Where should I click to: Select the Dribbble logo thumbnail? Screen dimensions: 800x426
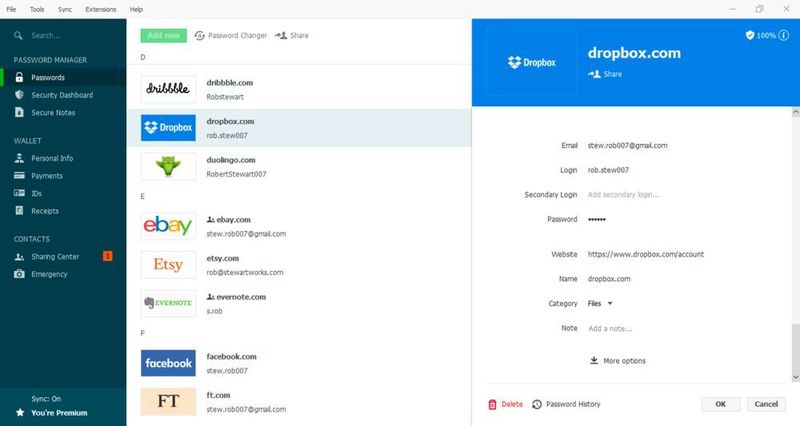[168, 89]
